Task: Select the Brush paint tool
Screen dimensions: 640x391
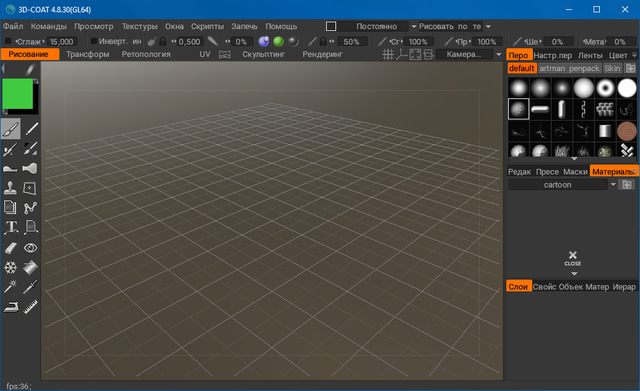Action: coord(11,129)
